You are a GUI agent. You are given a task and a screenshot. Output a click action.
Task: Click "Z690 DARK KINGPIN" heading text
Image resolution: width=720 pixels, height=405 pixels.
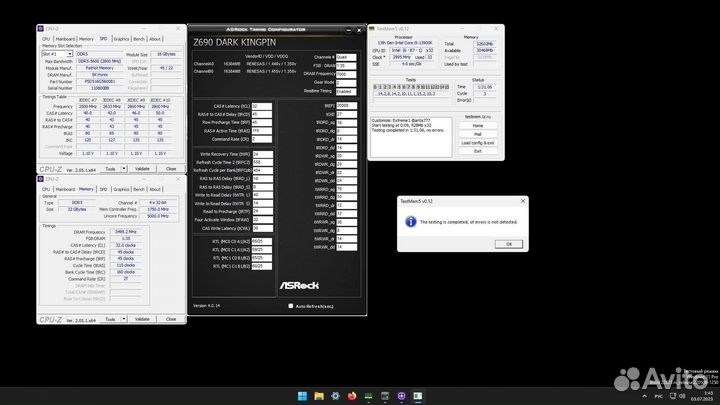click(x=234, y=43)
